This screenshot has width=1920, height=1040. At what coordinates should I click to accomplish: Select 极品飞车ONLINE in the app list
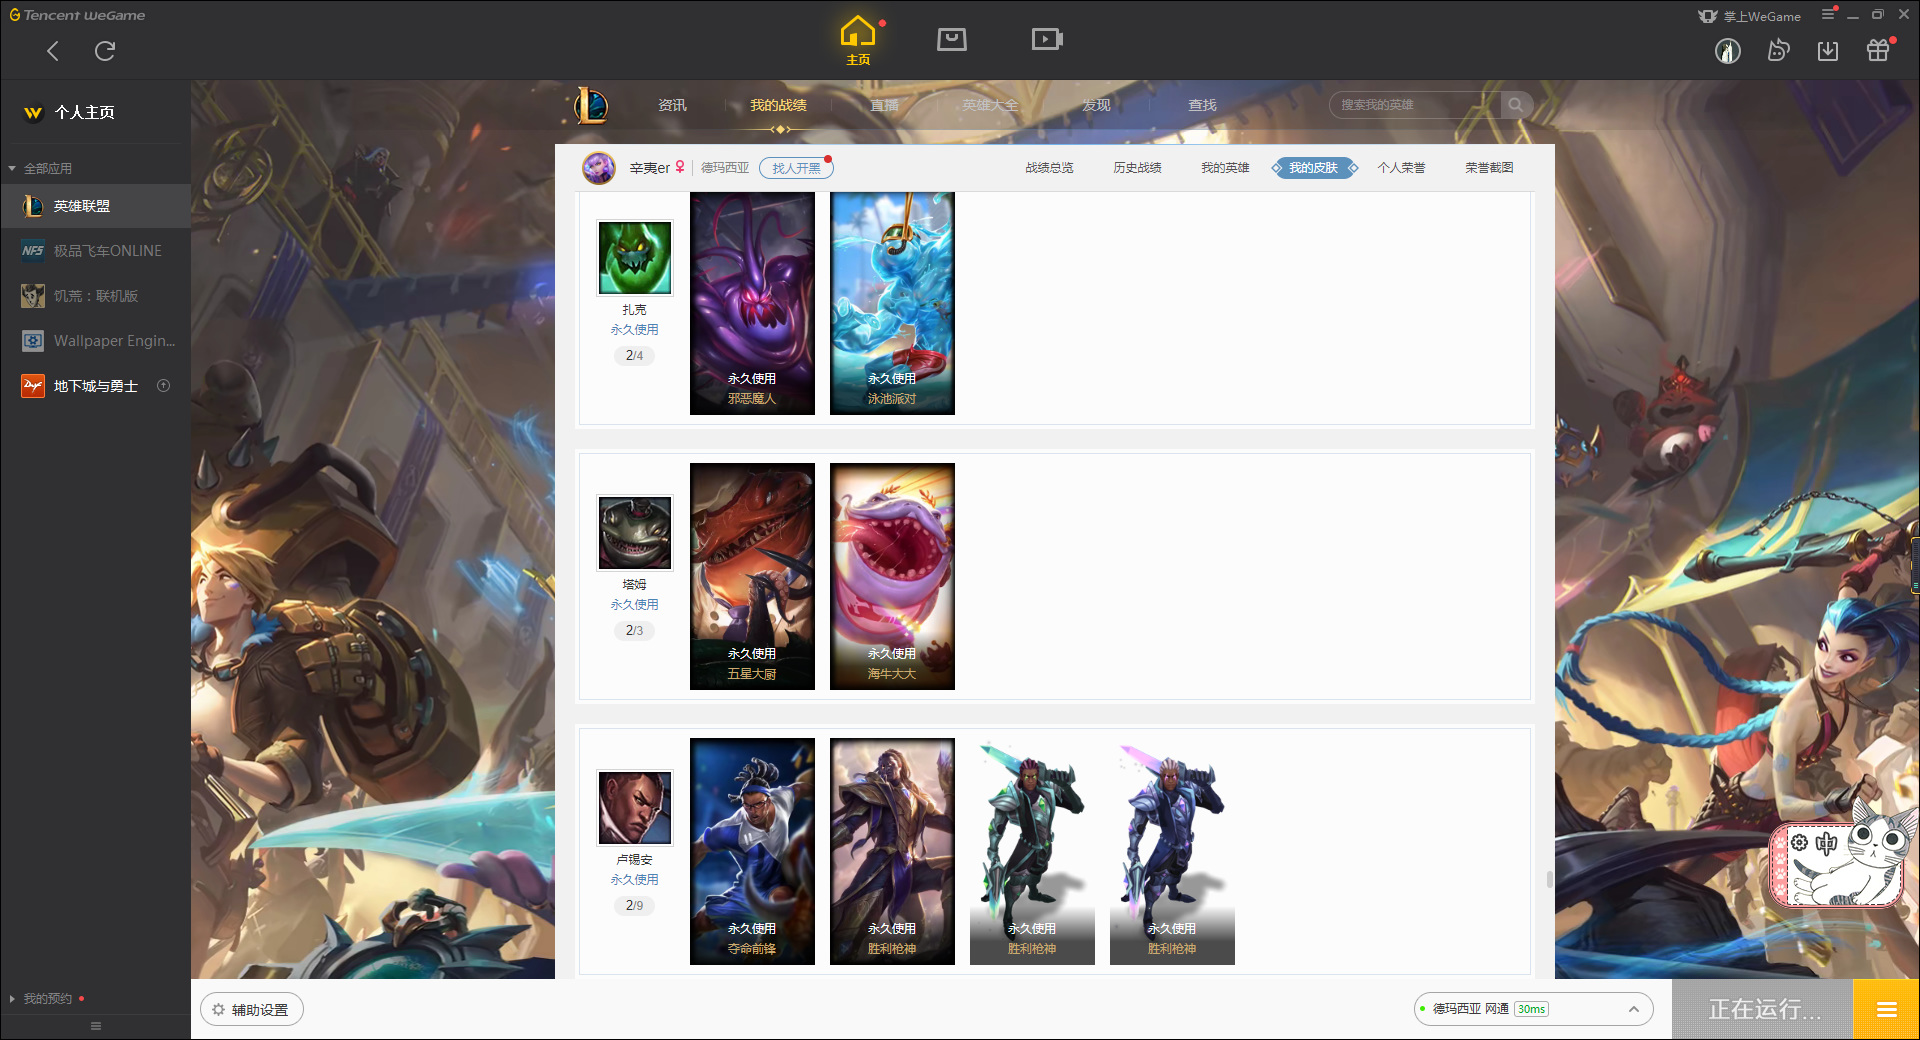95,251
